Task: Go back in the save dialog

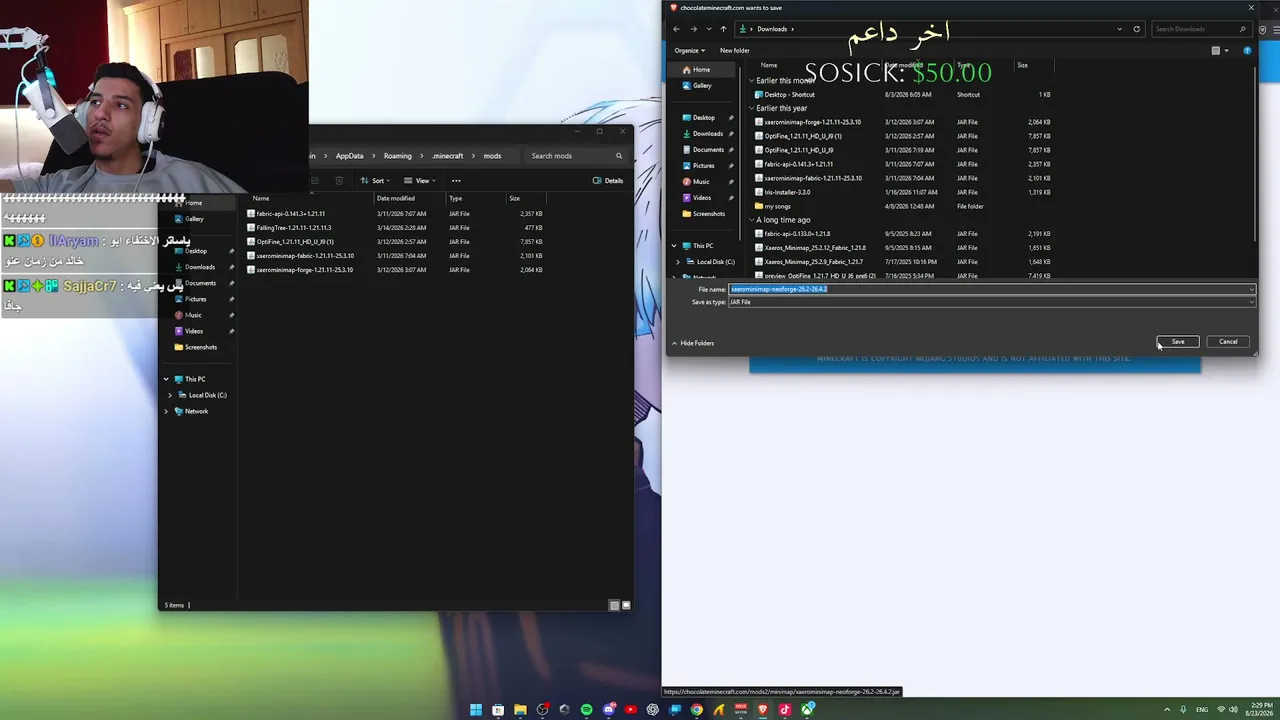Action: tap(676, 29)
